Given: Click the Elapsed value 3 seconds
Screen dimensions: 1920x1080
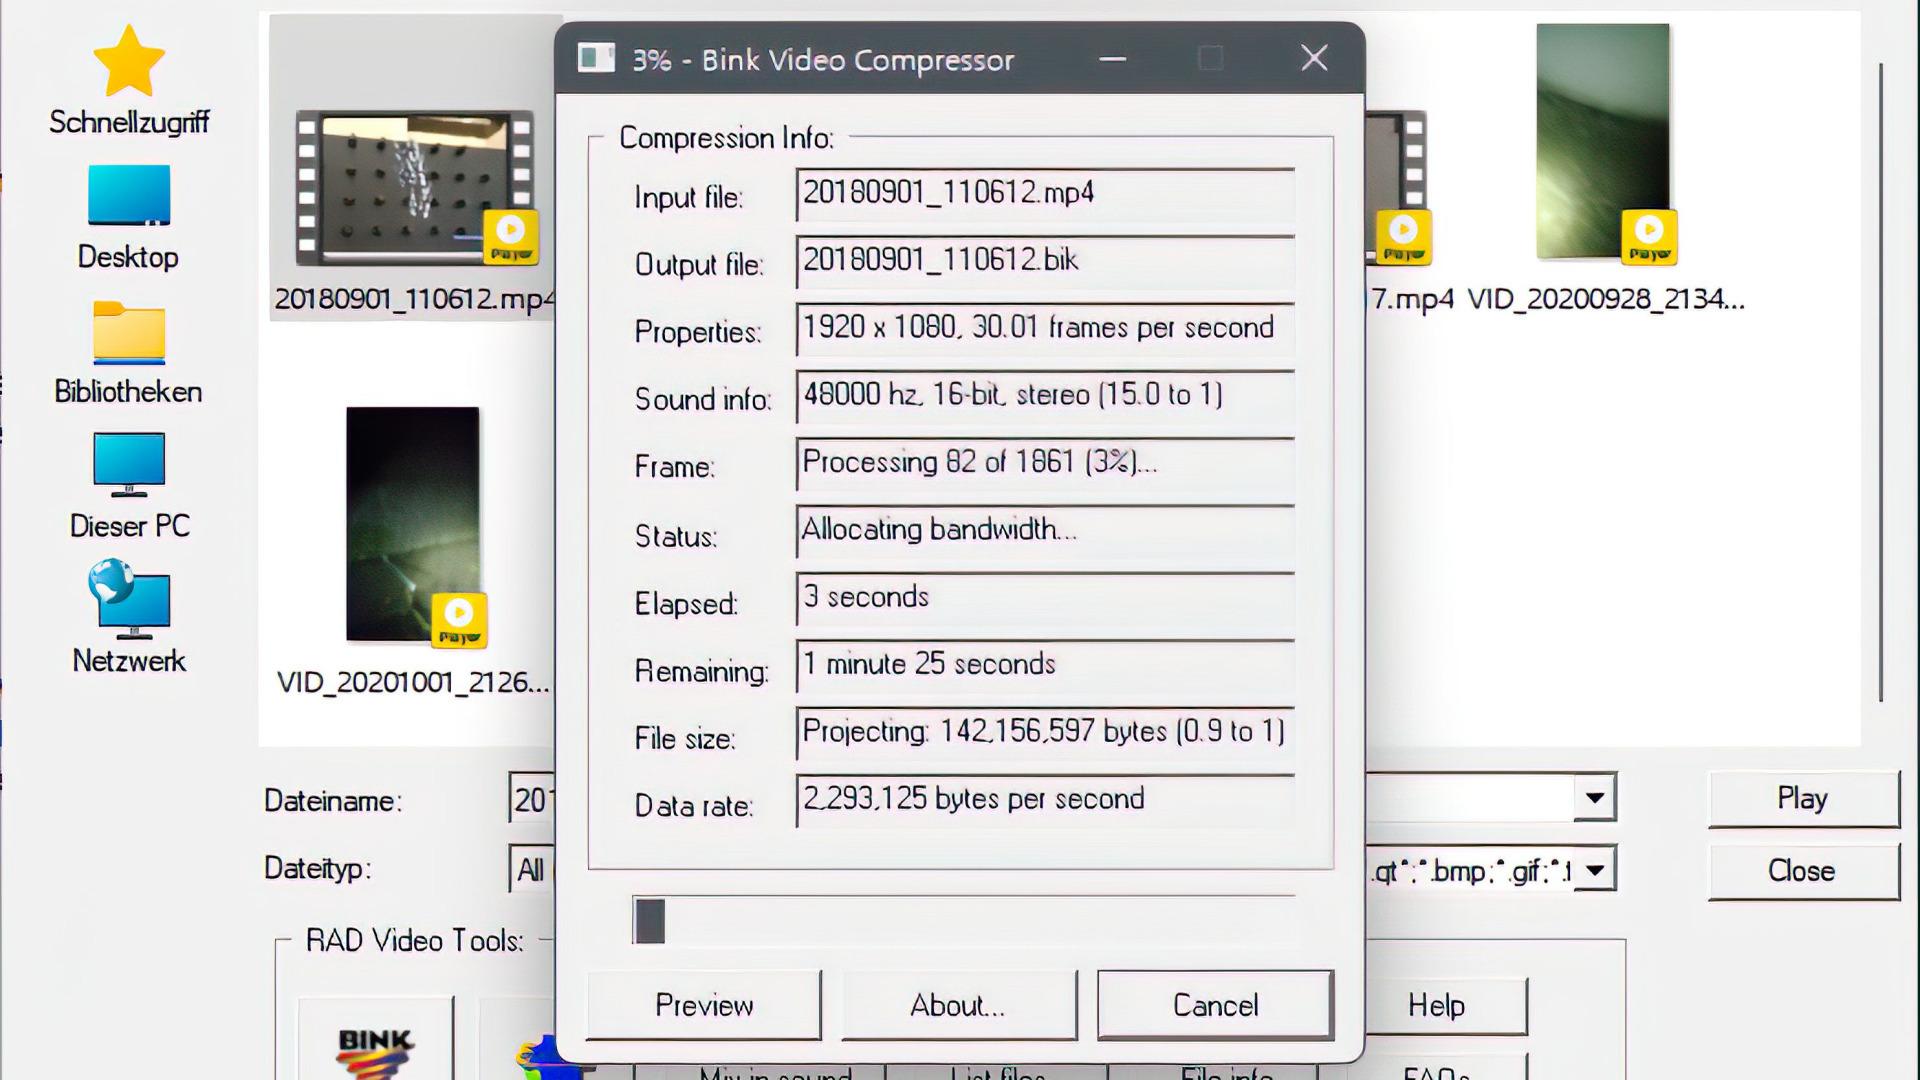Looking at the screenshot, I should point(1045,598).
